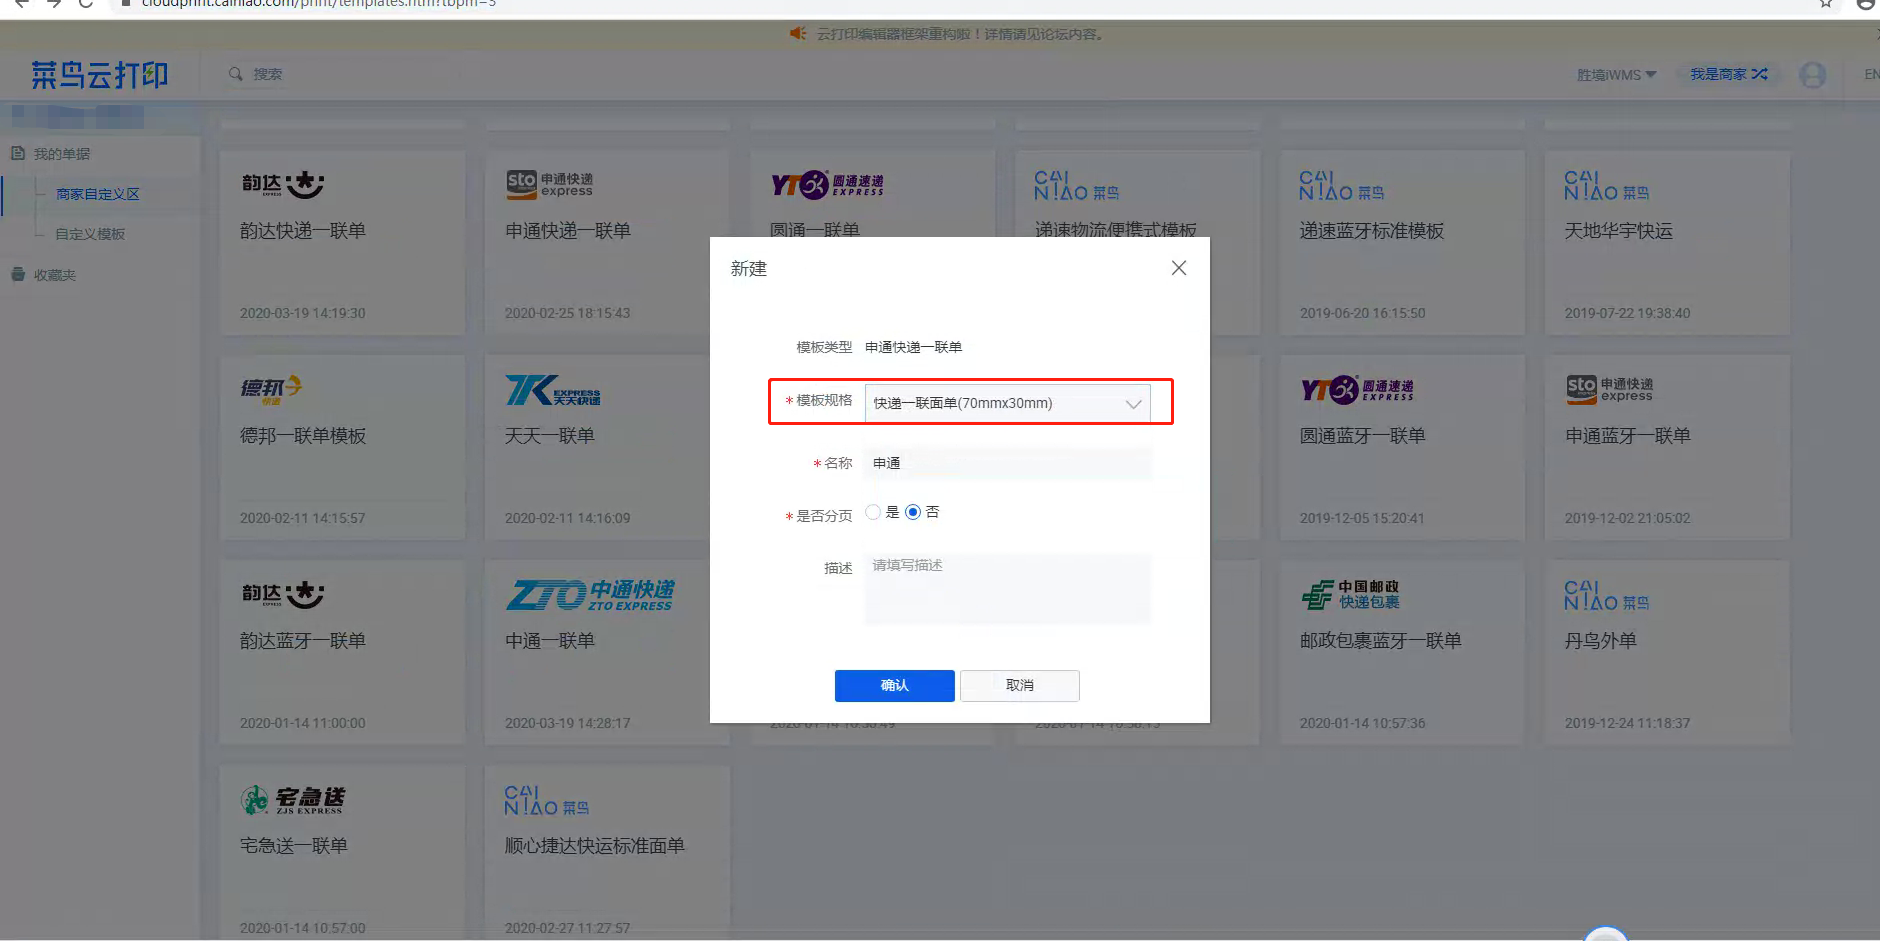Screen dimensions: 1880x941
Task: Expand 我的单据 in the sidebar
Action: [x=62, y=154]
